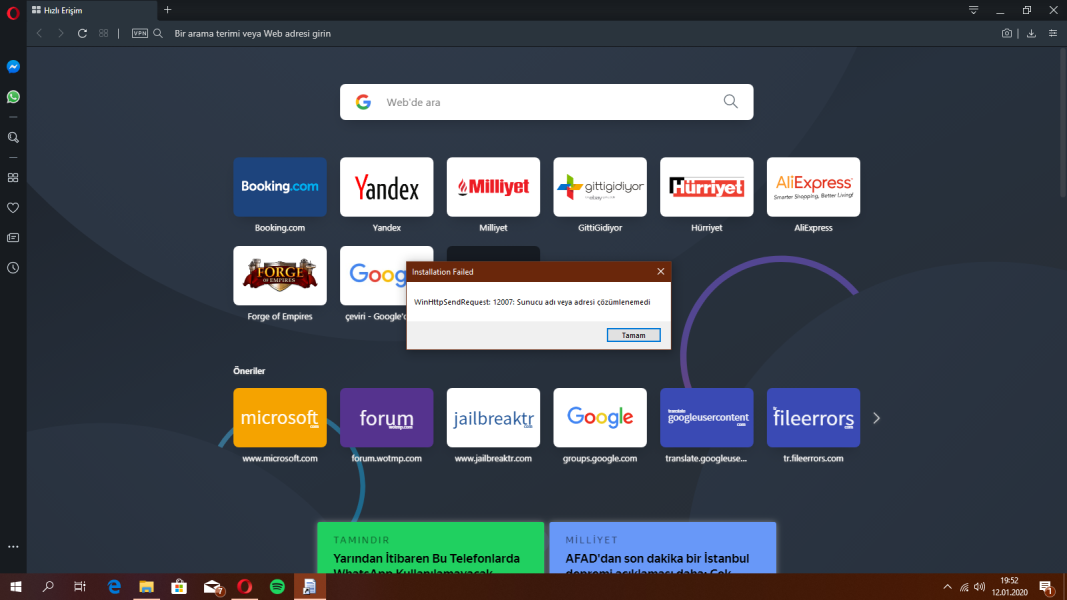Toggle the VPN badge in the address bar
The width and height of the screenshot is (1067, 600).
click(x=140, y=33)
